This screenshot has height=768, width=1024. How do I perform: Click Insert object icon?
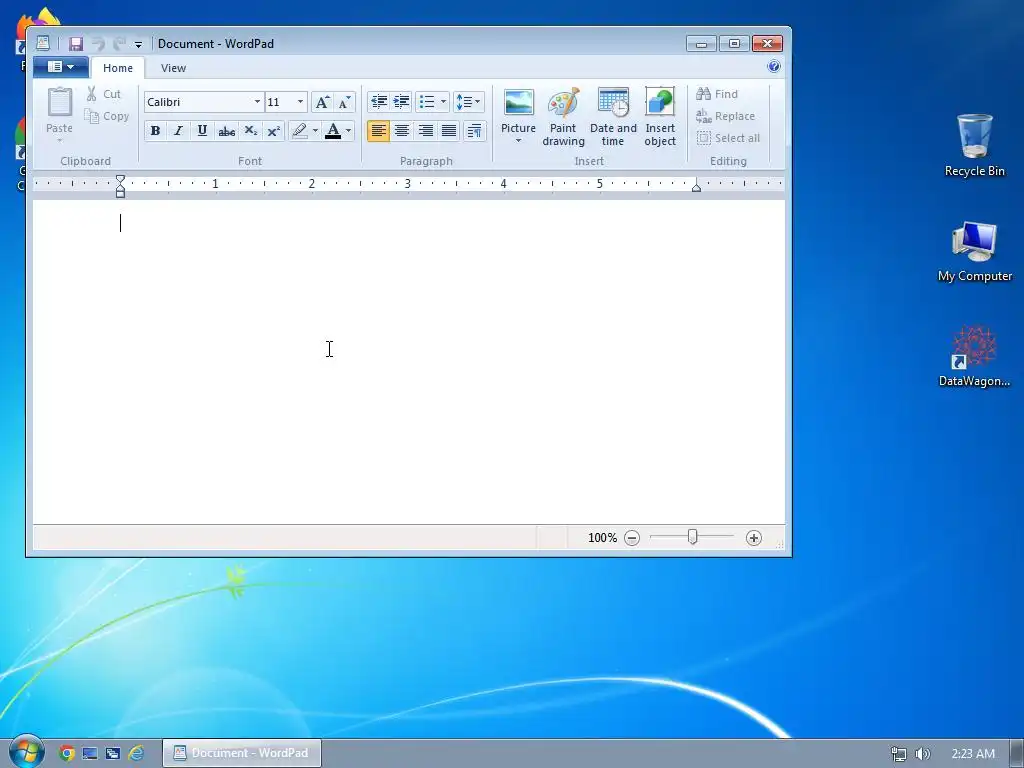(660, 117)
